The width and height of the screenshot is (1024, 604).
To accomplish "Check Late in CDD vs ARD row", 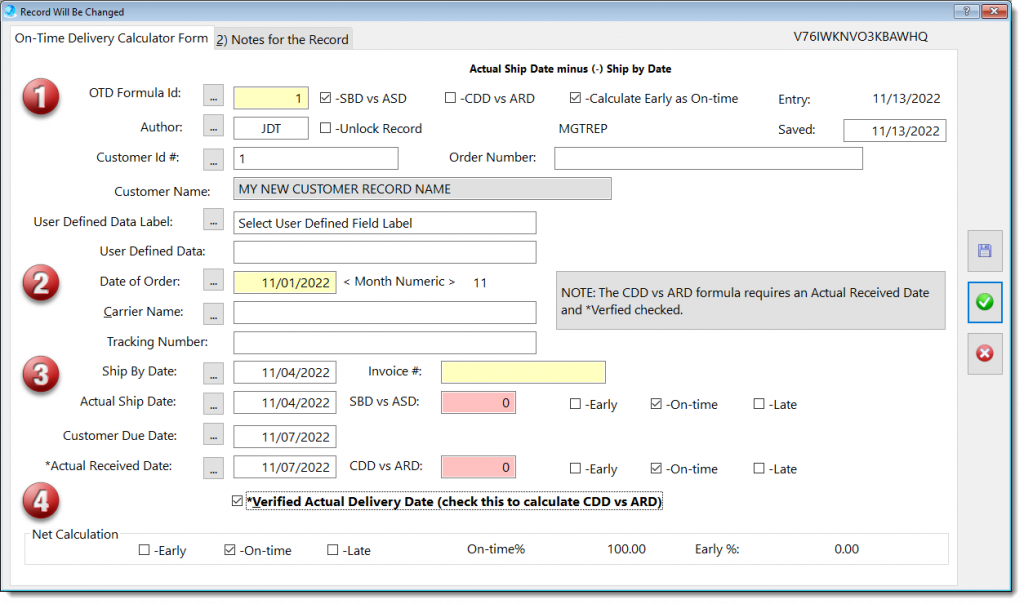I will 758,468.
